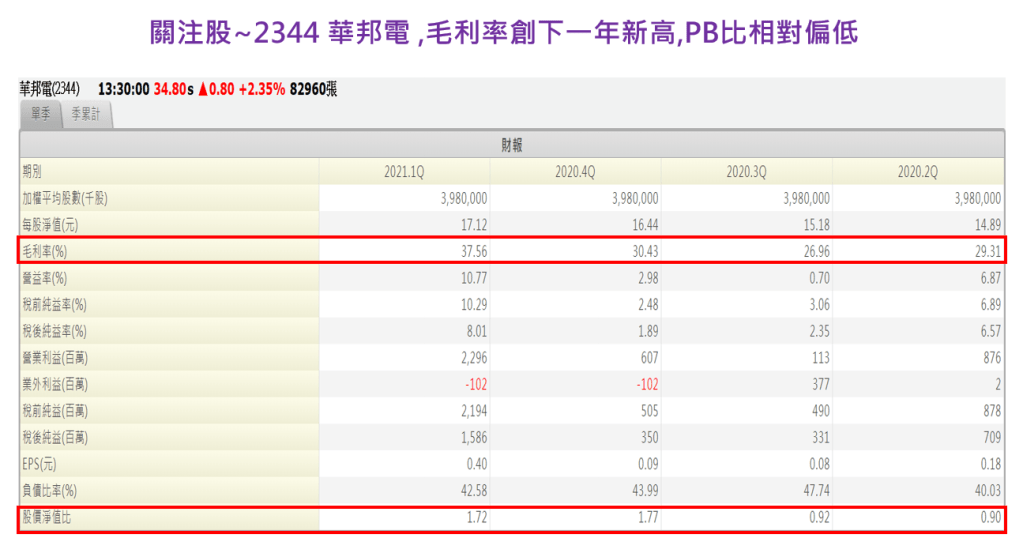
Task: Click the 華邦電(2344) stock name
Action: (50, 89)
